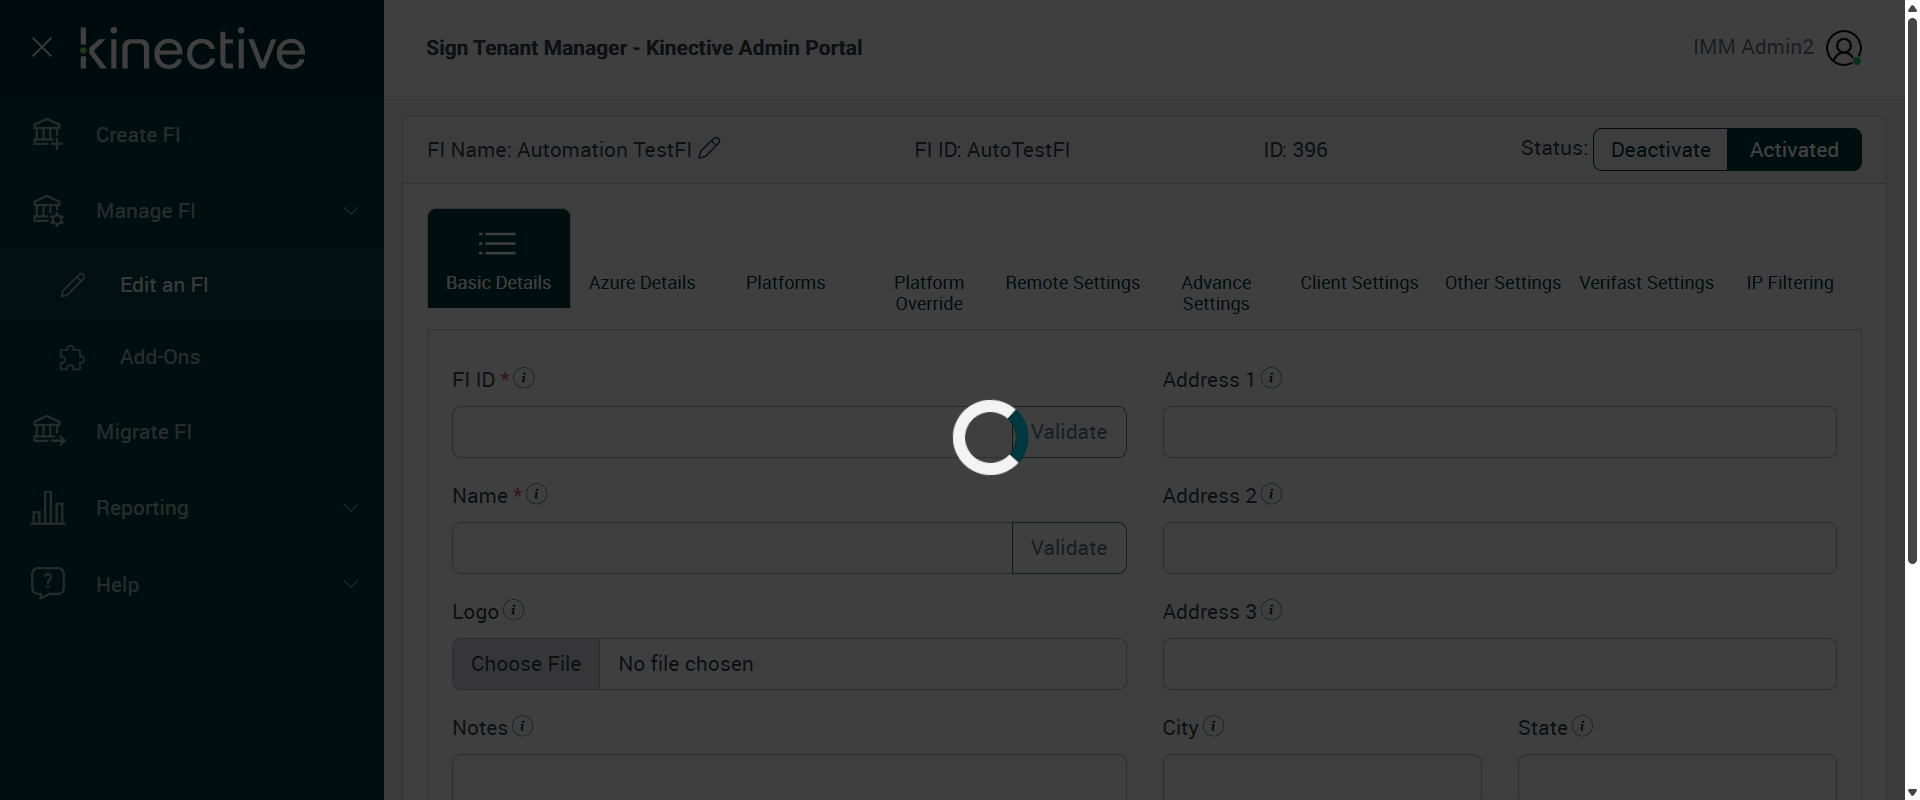The image size is (1920, 800).
Task: Expand the Manage FI menu chevron
Action: pyautogui.click(x=351, y=211)
